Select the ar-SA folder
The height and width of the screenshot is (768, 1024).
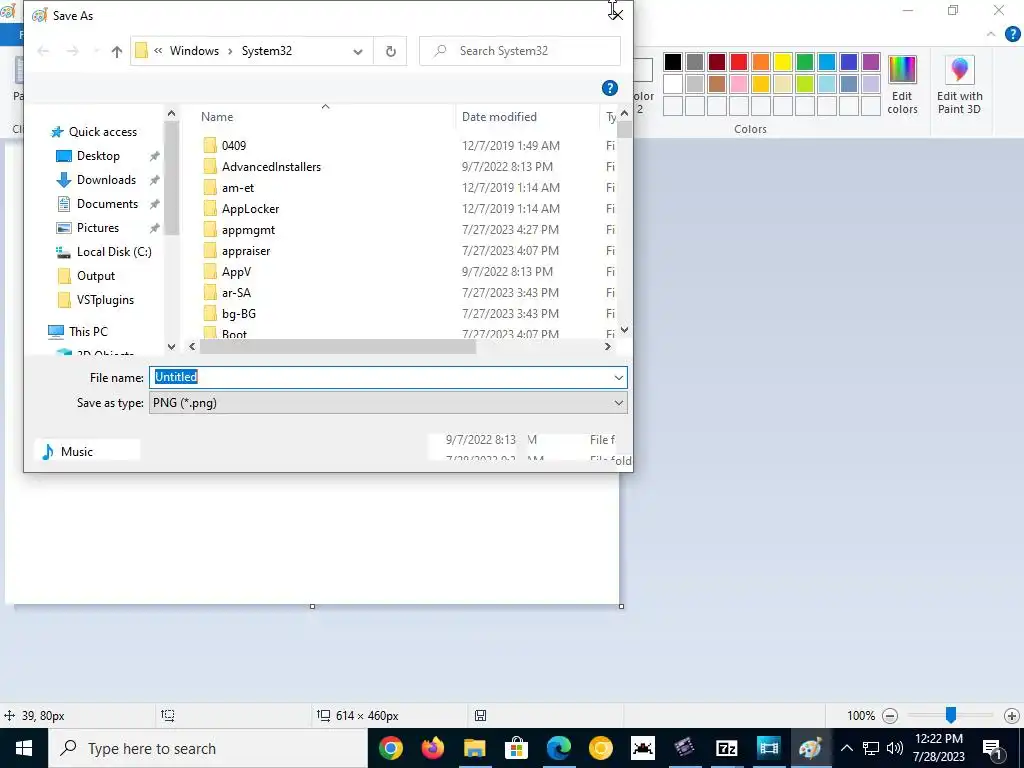tap(236, 293)
